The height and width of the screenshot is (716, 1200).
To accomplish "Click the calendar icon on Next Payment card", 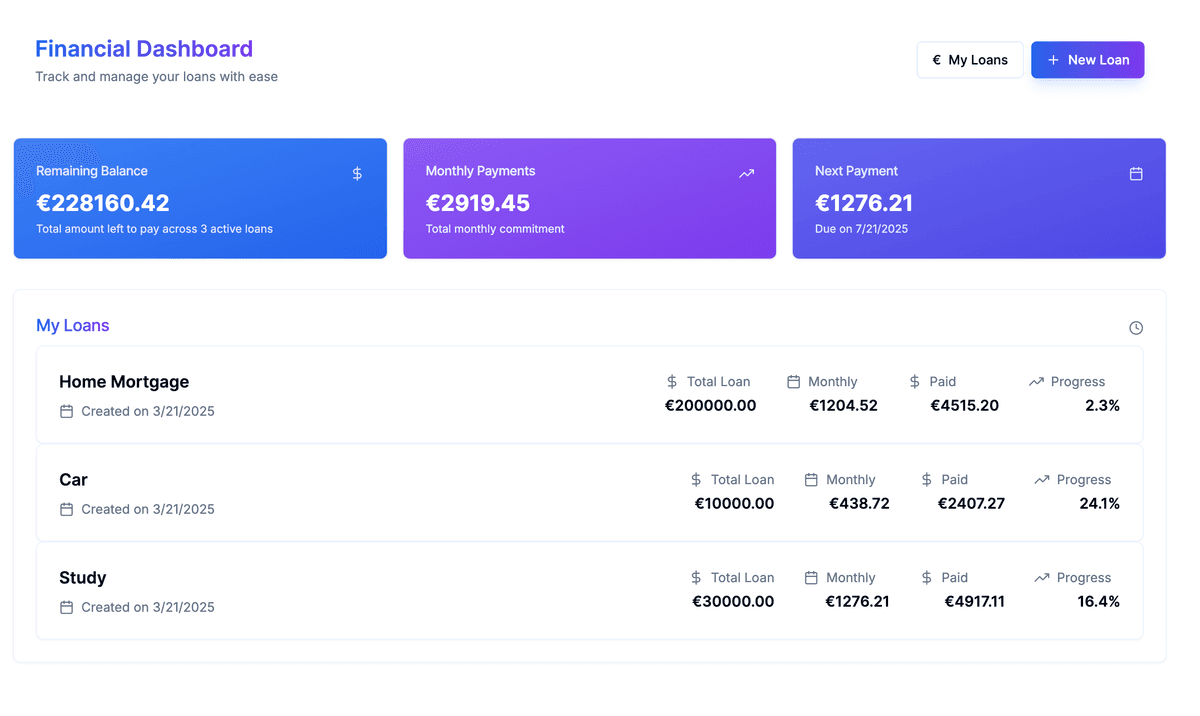I will coord(1136,174).
